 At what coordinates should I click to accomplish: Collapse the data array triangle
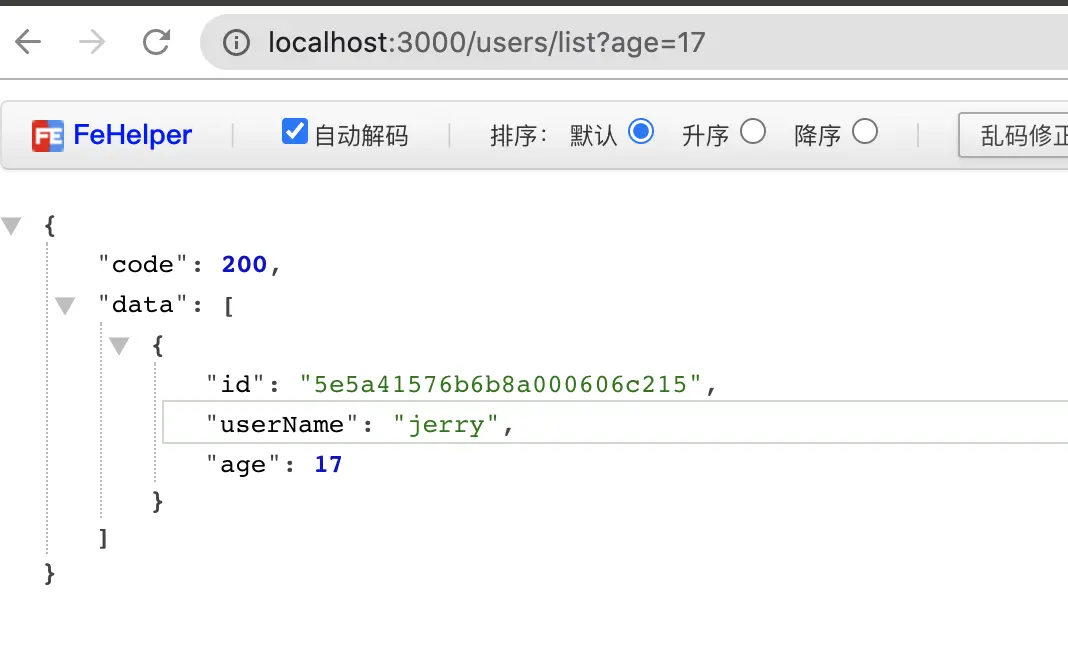[66, 305]
